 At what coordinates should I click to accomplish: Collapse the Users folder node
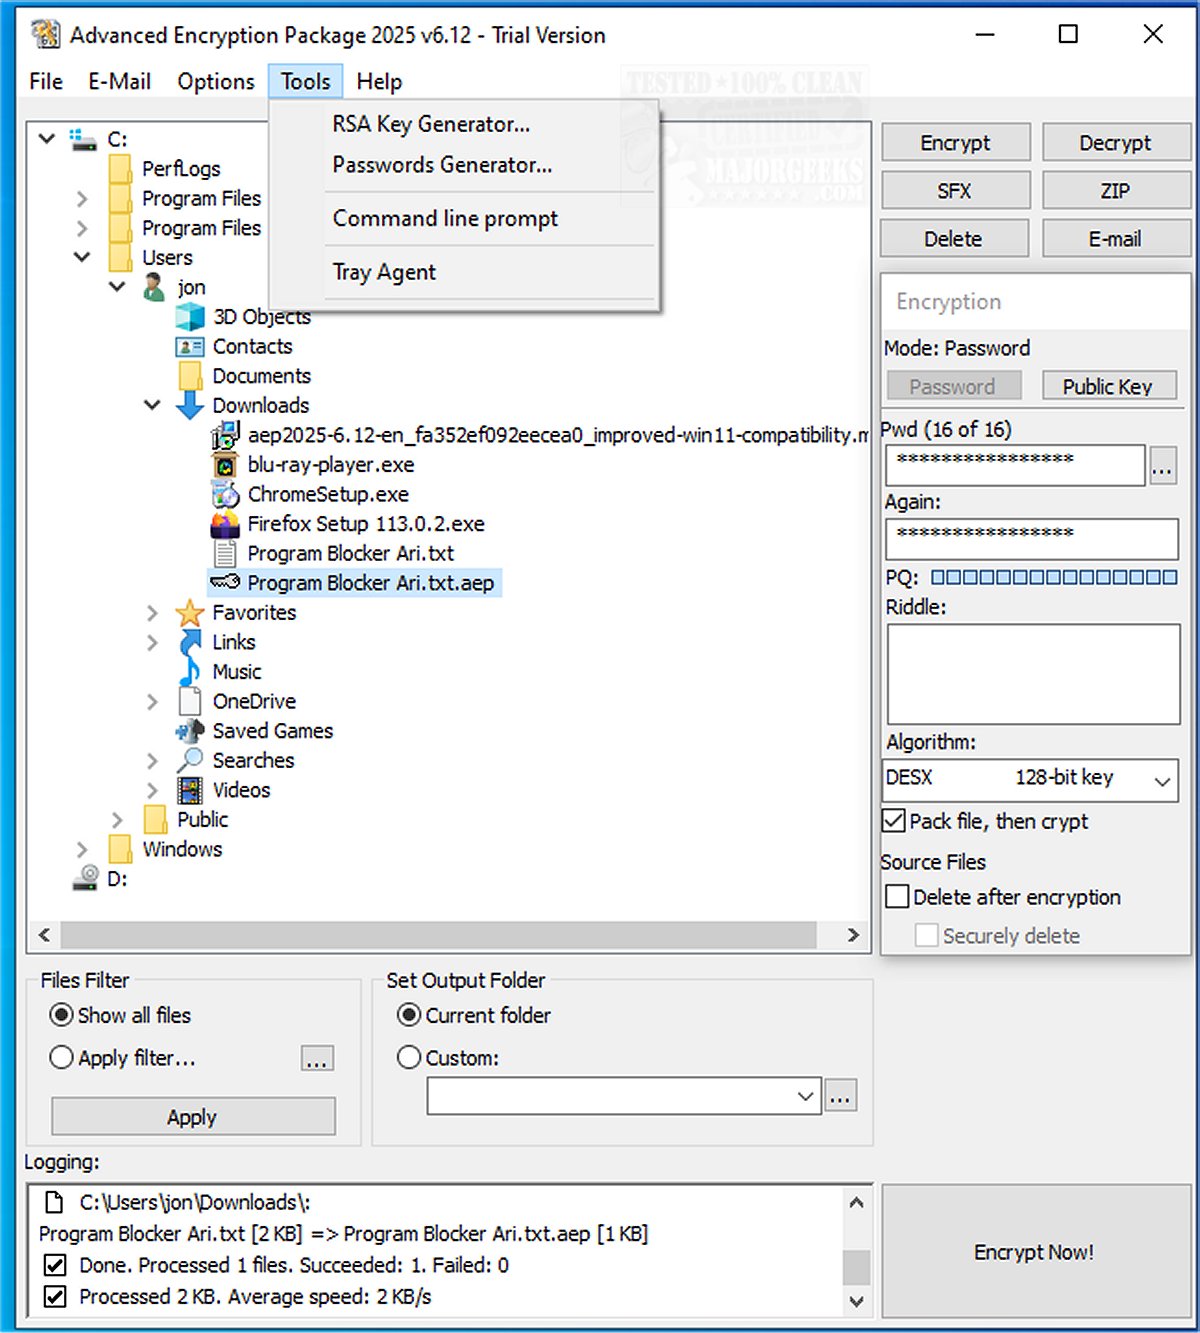82,257
